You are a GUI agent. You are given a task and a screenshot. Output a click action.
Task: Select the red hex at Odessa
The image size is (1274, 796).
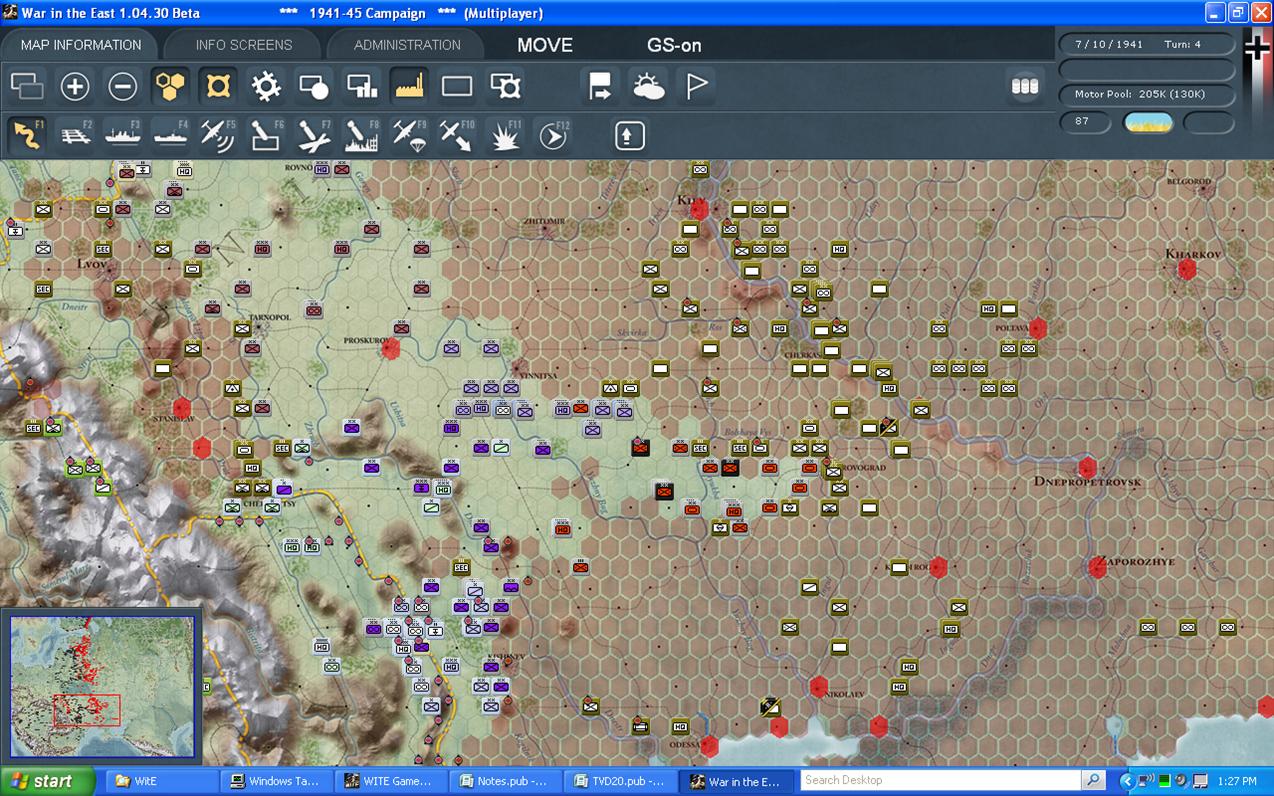point(709,746)
